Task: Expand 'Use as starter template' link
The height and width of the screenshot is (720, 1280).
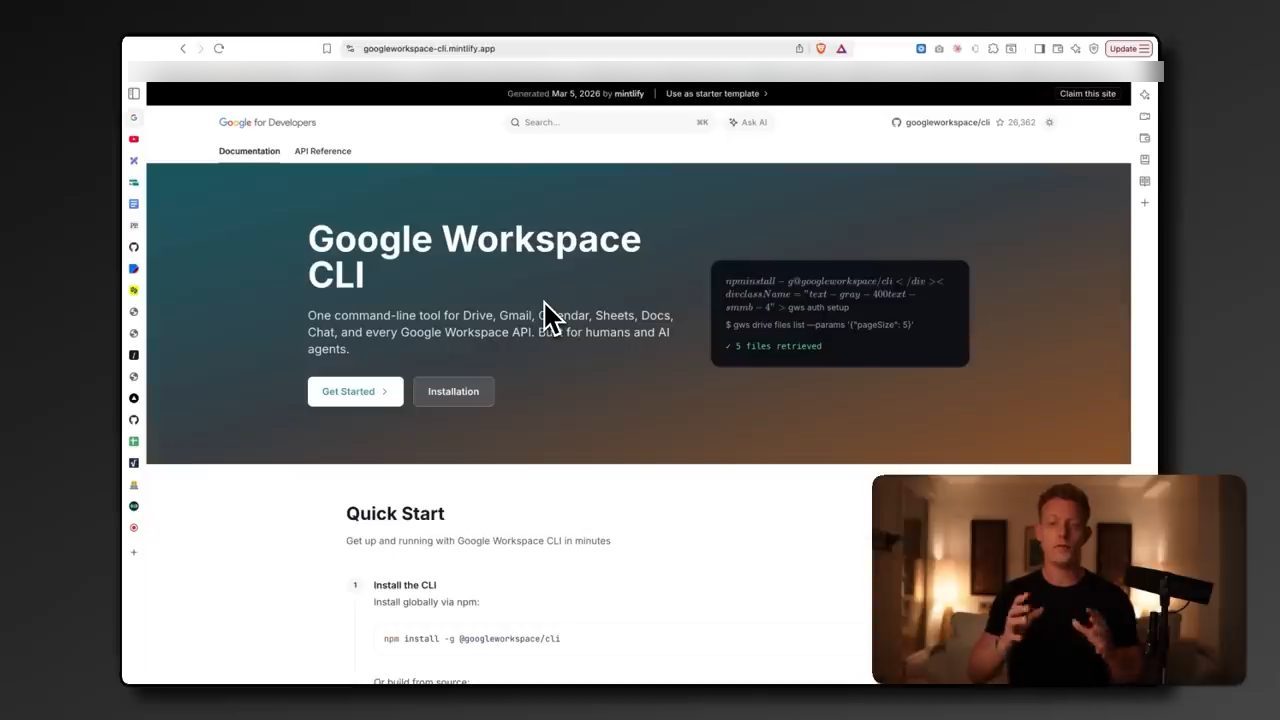Action: click(717, 94)
